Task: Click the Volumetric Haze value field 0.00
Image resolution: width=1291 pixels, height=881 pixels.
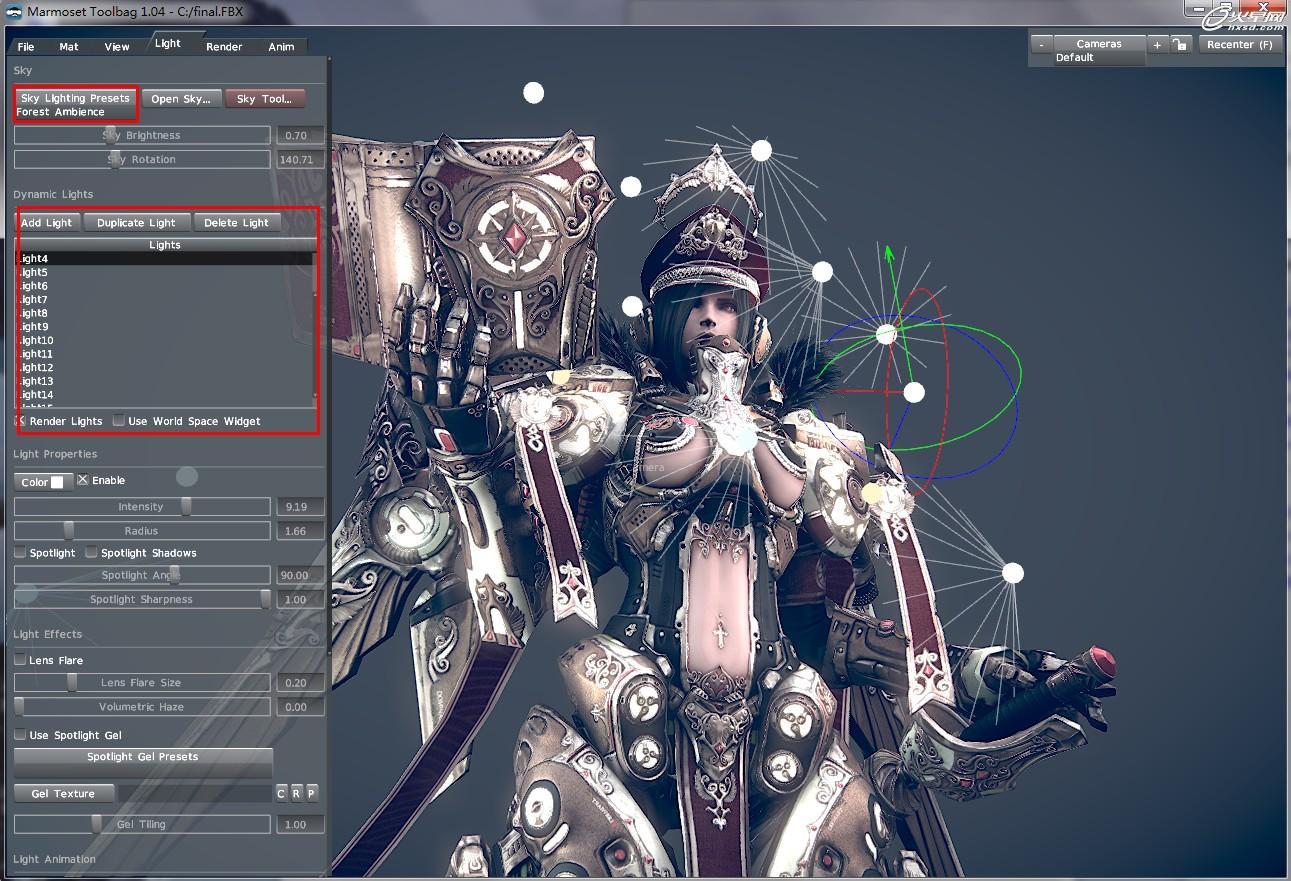Action: 299,707
